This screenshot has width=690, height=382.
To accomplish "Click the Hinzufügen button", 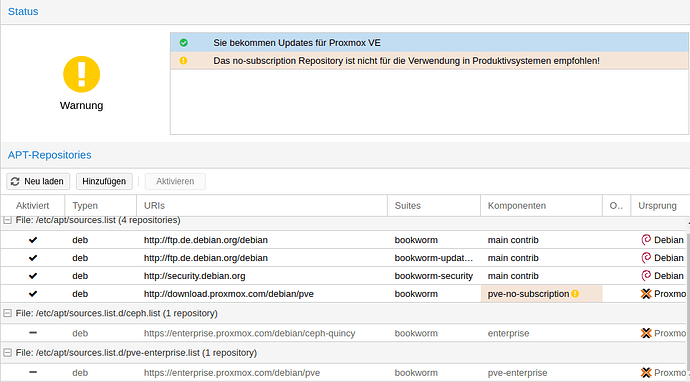I will (x=104, y=181).
